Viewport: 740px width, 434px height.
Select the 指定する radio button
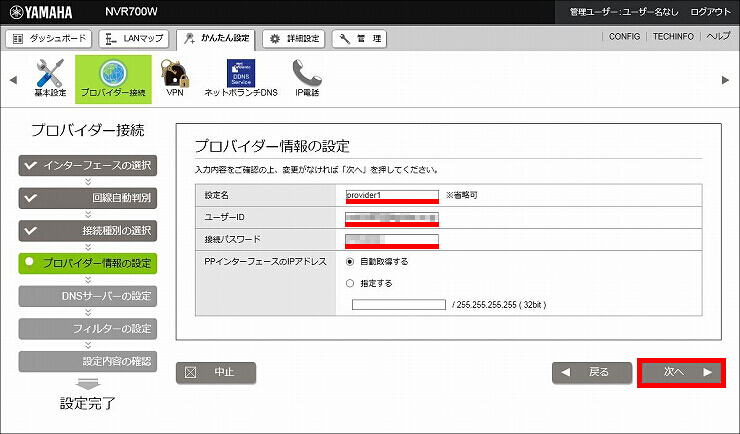pos(350,283)
